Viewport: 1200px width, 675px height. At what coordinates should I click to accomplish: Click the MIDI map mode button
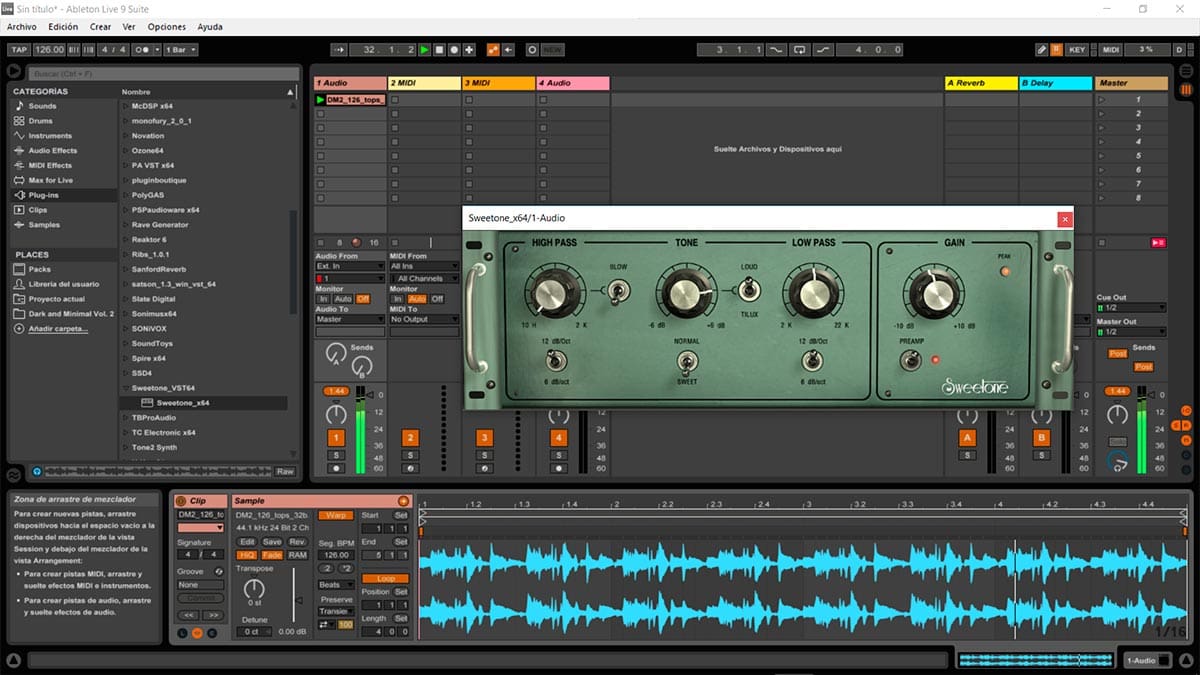1111,49
